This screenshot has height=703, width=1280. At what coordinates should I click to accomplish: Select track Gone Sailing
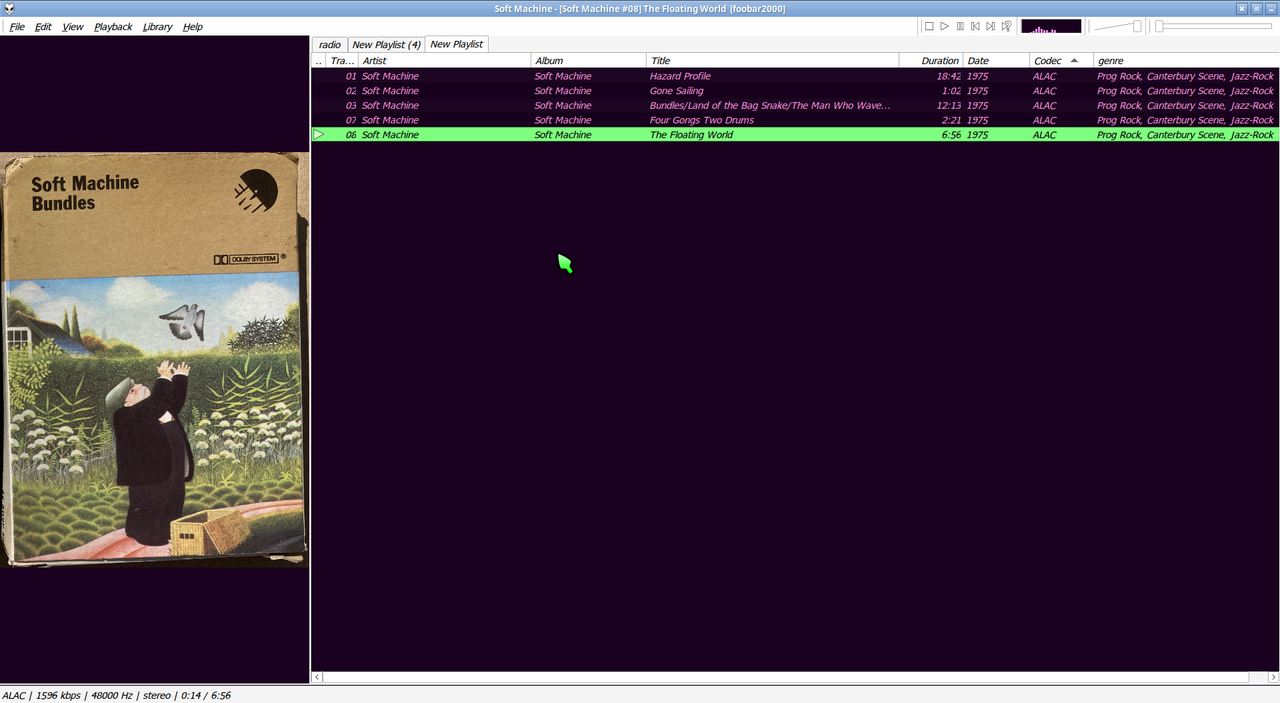(x=795, y=91)
